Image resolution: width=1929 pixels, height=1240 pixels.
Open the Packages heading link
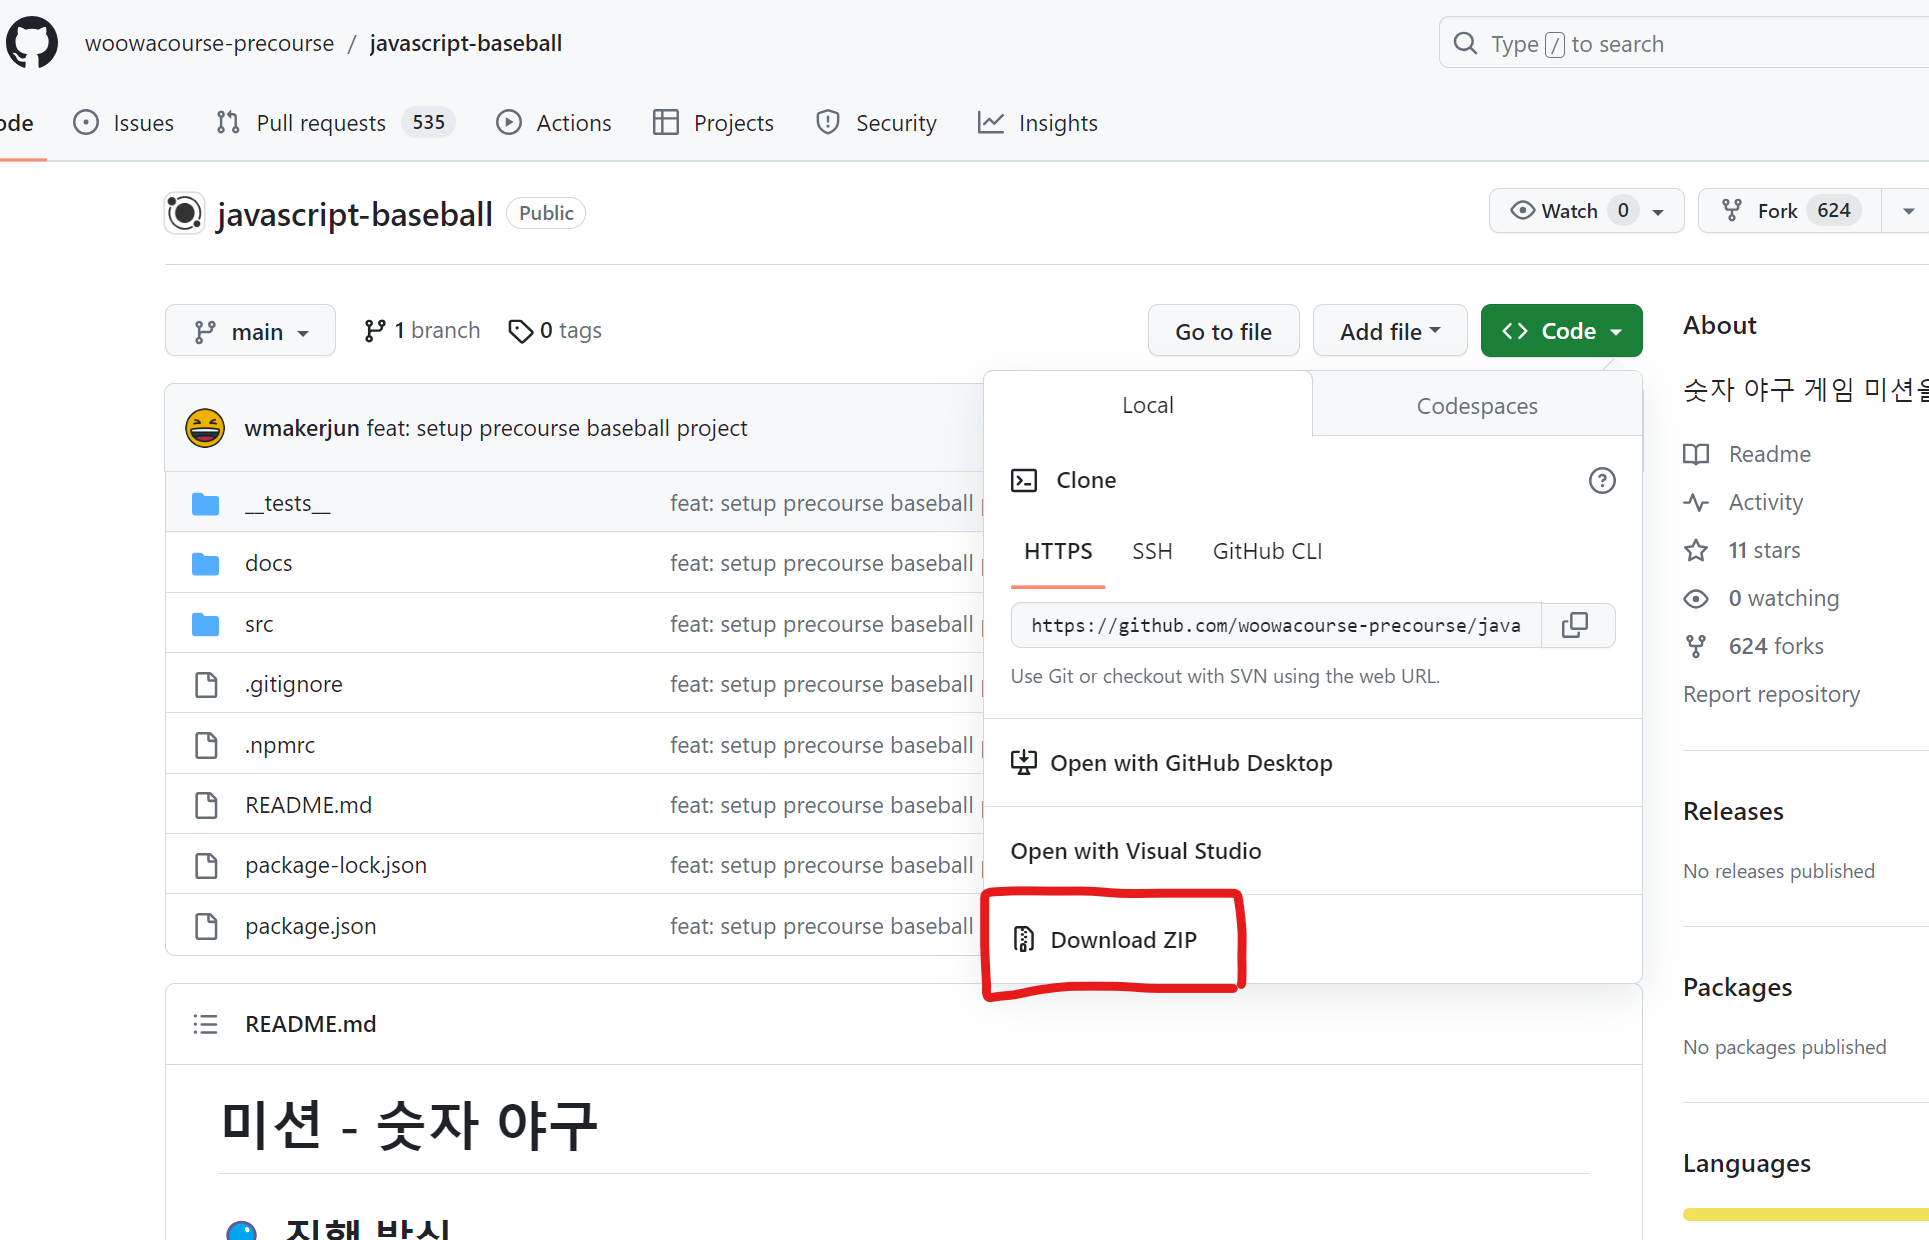click(1737, 987)
